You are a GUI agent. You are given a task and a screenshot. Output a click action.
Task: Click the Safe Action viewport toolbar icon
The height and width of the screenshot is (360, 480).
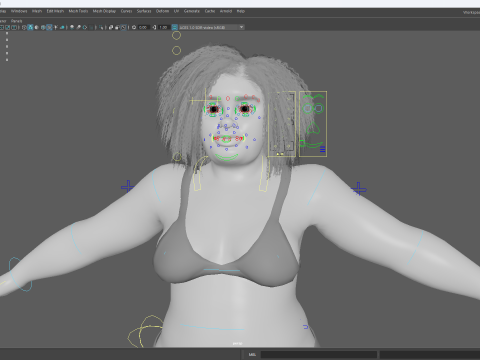pos(8,27)
